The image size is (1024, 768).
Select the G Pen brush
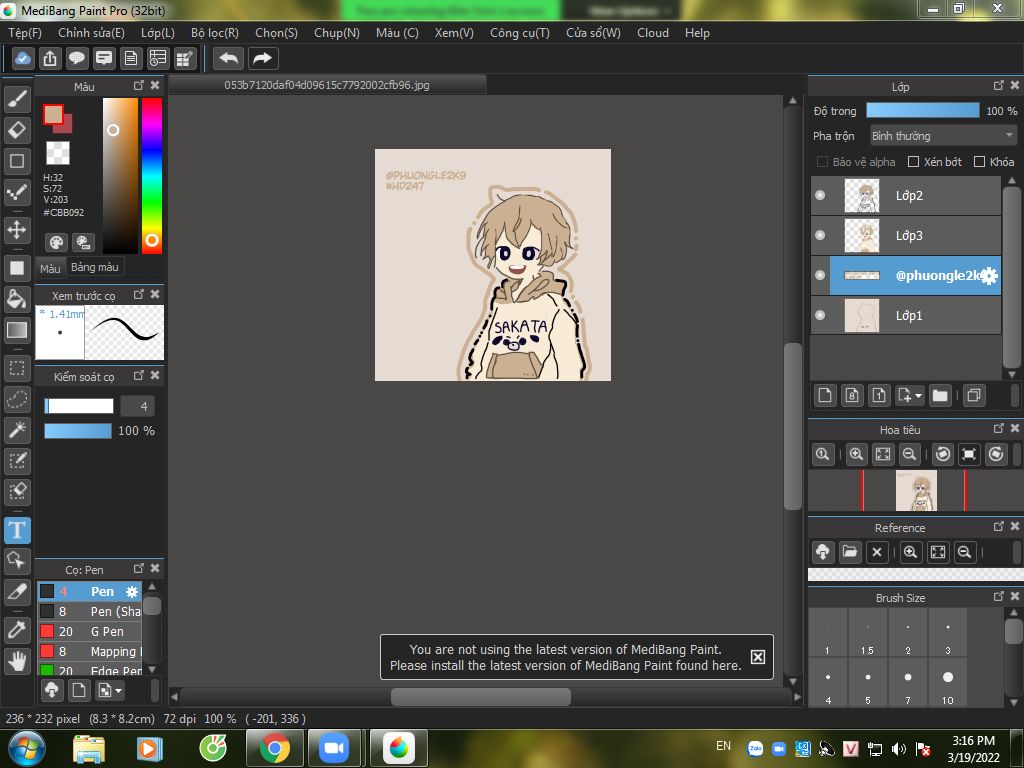point(89,632)
